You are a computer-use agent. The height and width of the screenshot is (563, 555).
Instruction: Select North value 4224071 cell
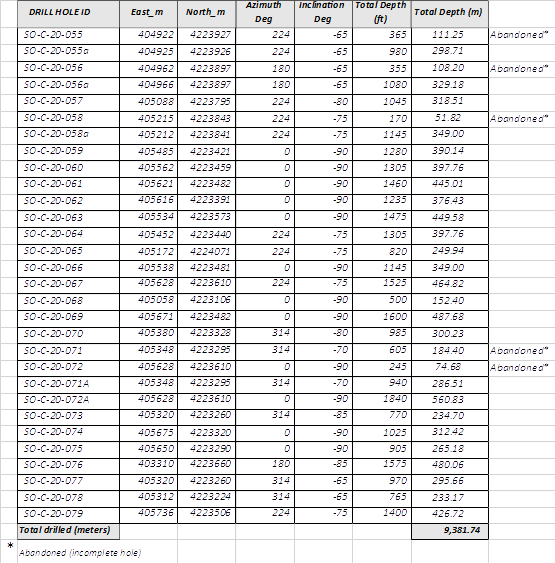[x=206, y=252]
